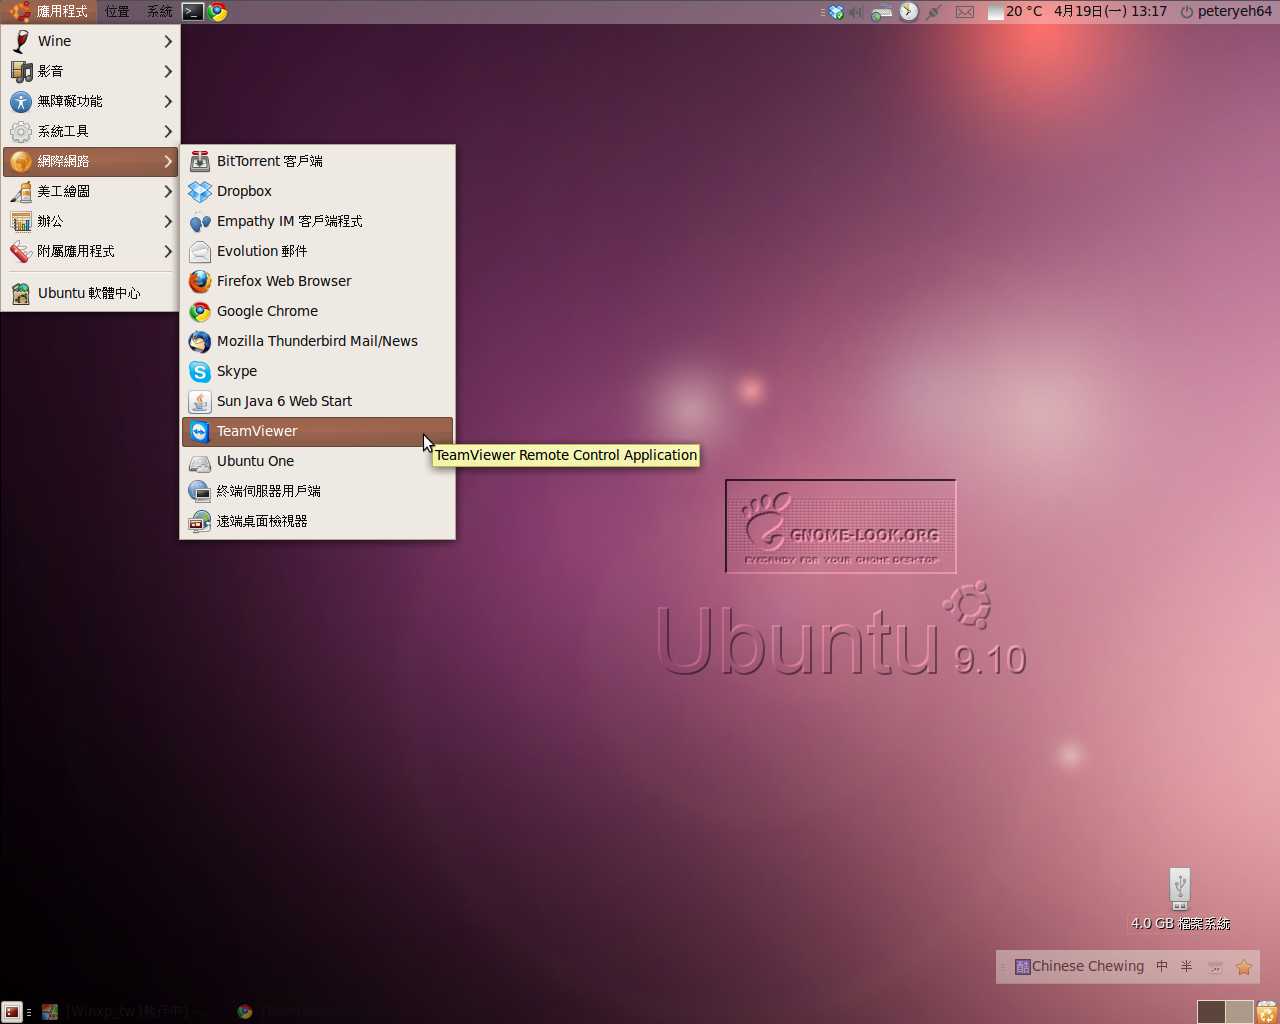Open Google Chrome menu entry
1280x1024 pixels.
coord(317,311)
